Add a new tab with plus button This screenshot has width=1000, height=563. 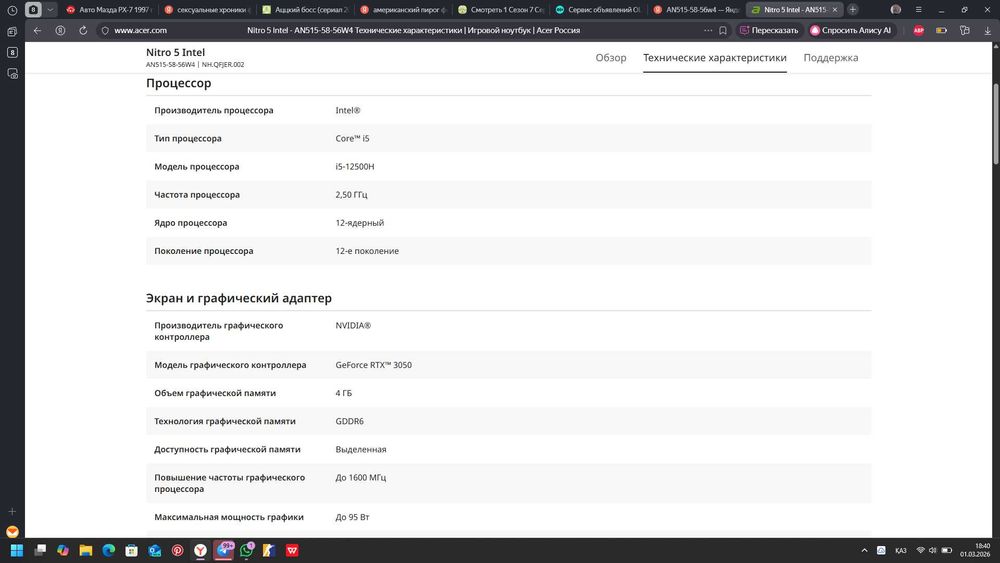point(853,10)
